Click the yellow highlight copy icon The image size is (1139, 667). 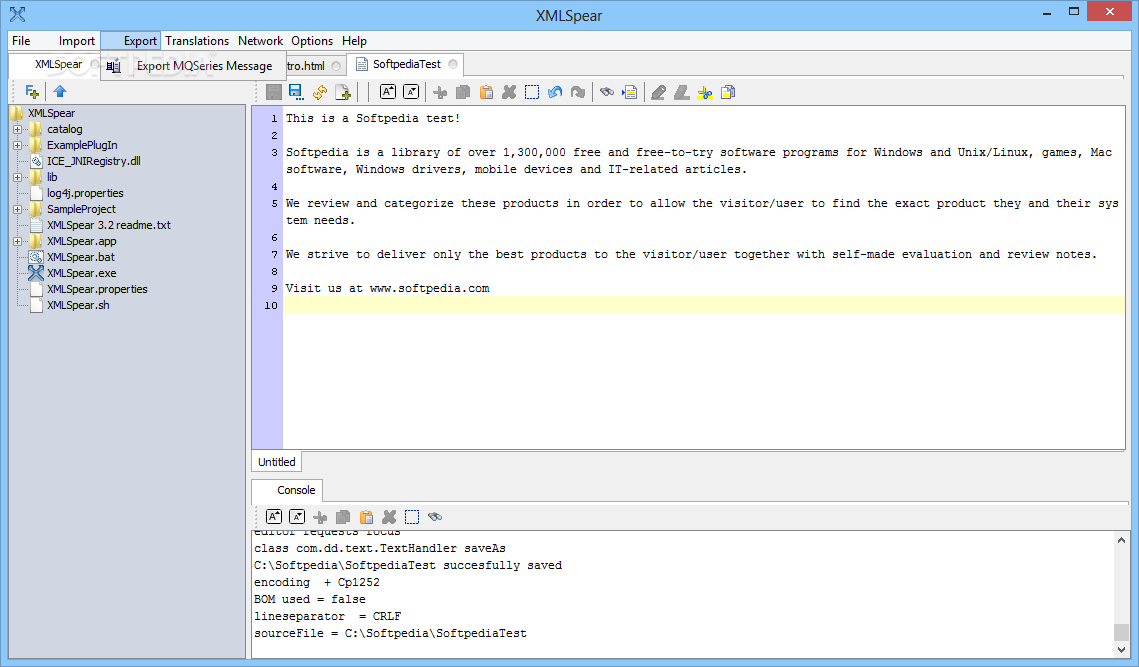point(728,92)
